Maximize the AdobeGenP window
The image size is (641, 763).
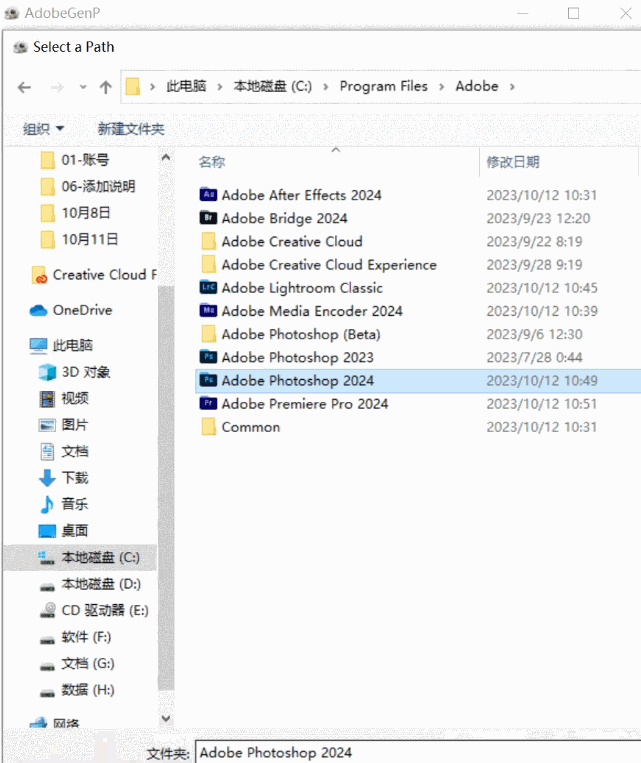(x=573, y=13)
